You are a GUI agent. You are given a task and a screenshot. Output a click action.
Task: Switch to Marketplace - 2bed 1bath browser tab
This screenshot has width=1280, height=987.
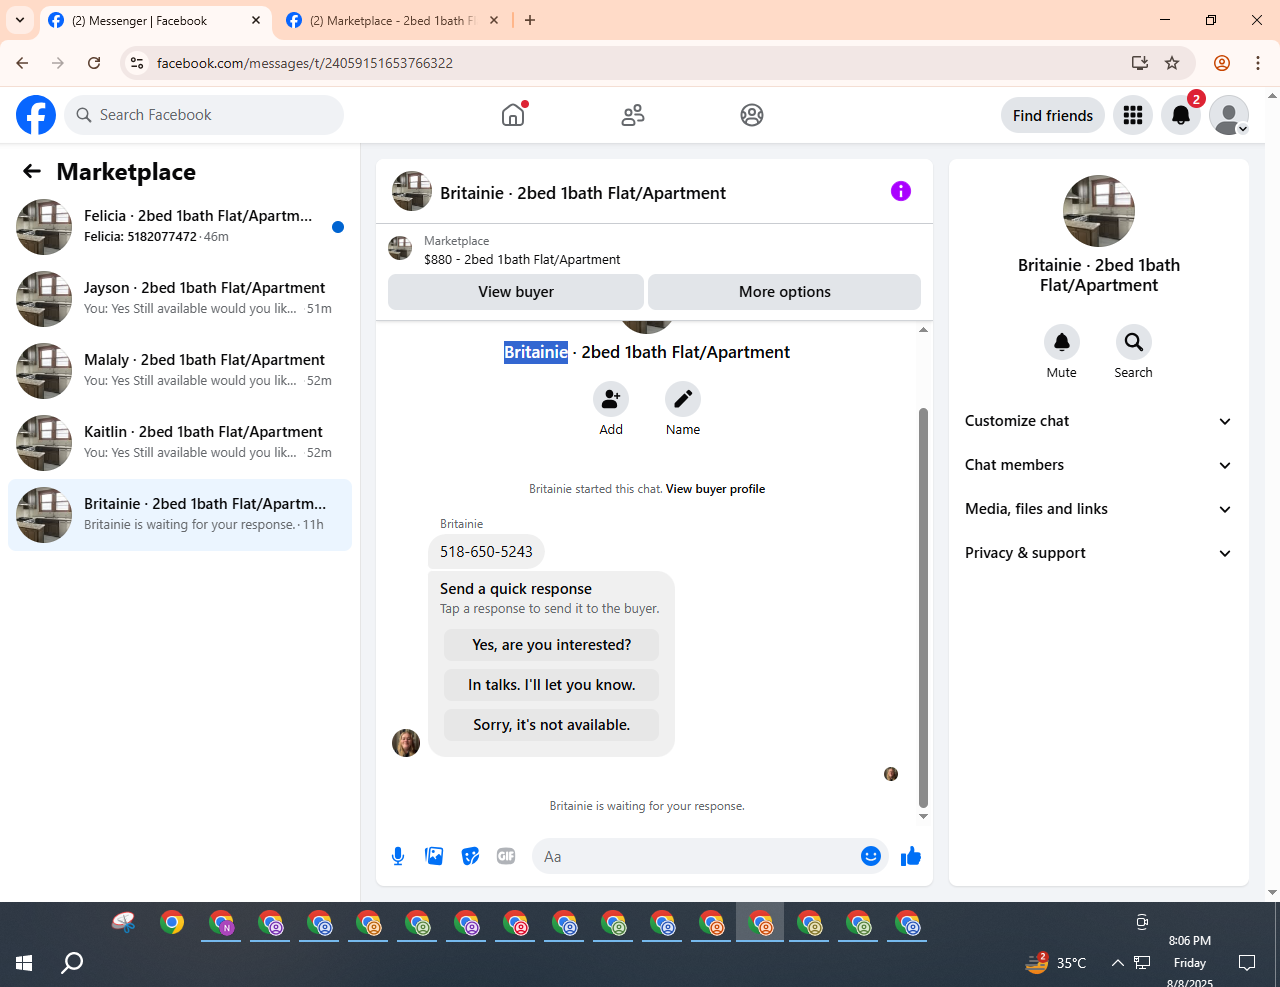click(x=392, y=20)
